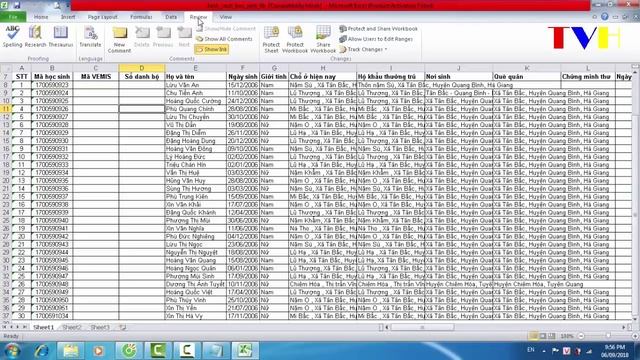This screenshot has height=360, width=640.
Task: Click the zoom out minus button
Action: (581, 336)
